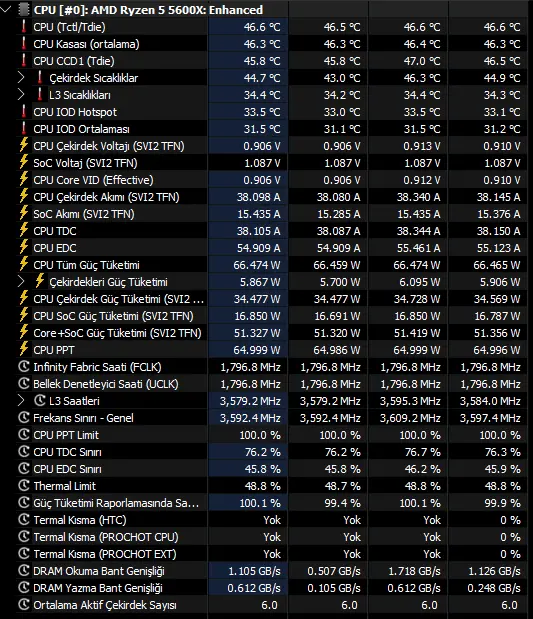The image size is (533, 619).
Task: Click the 0.507 GB/s DRAM read value
Action: (334, 571)
